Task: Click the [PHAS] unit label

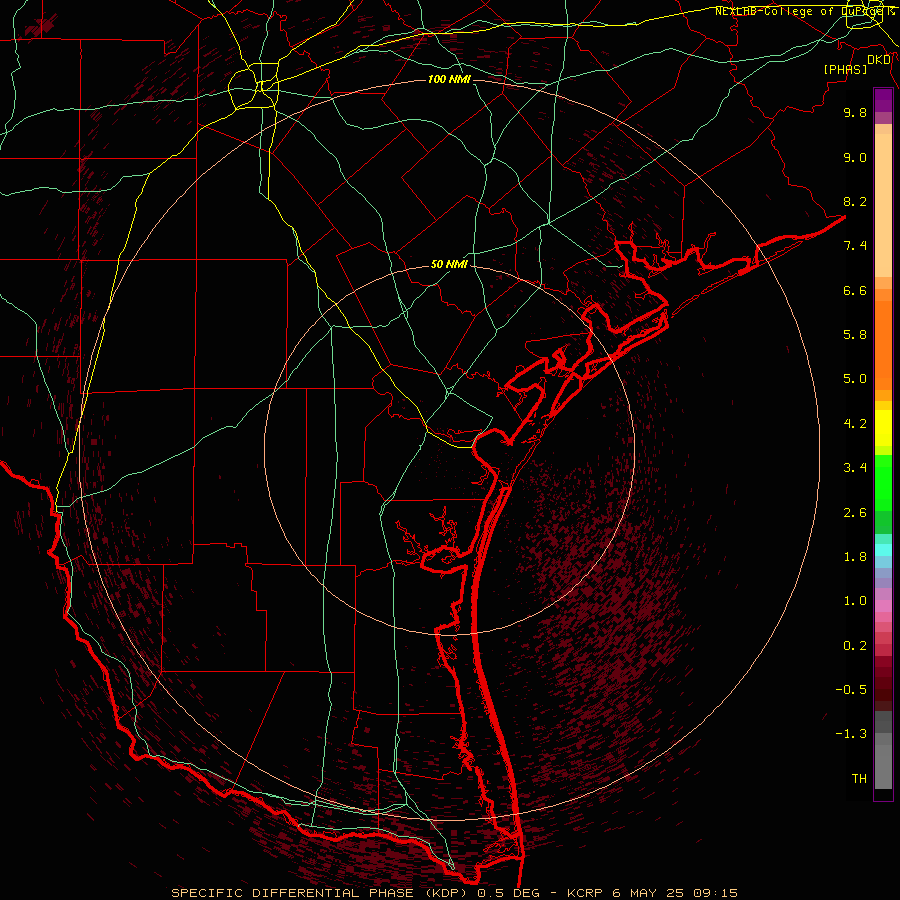Action: [x=845, y=69]
